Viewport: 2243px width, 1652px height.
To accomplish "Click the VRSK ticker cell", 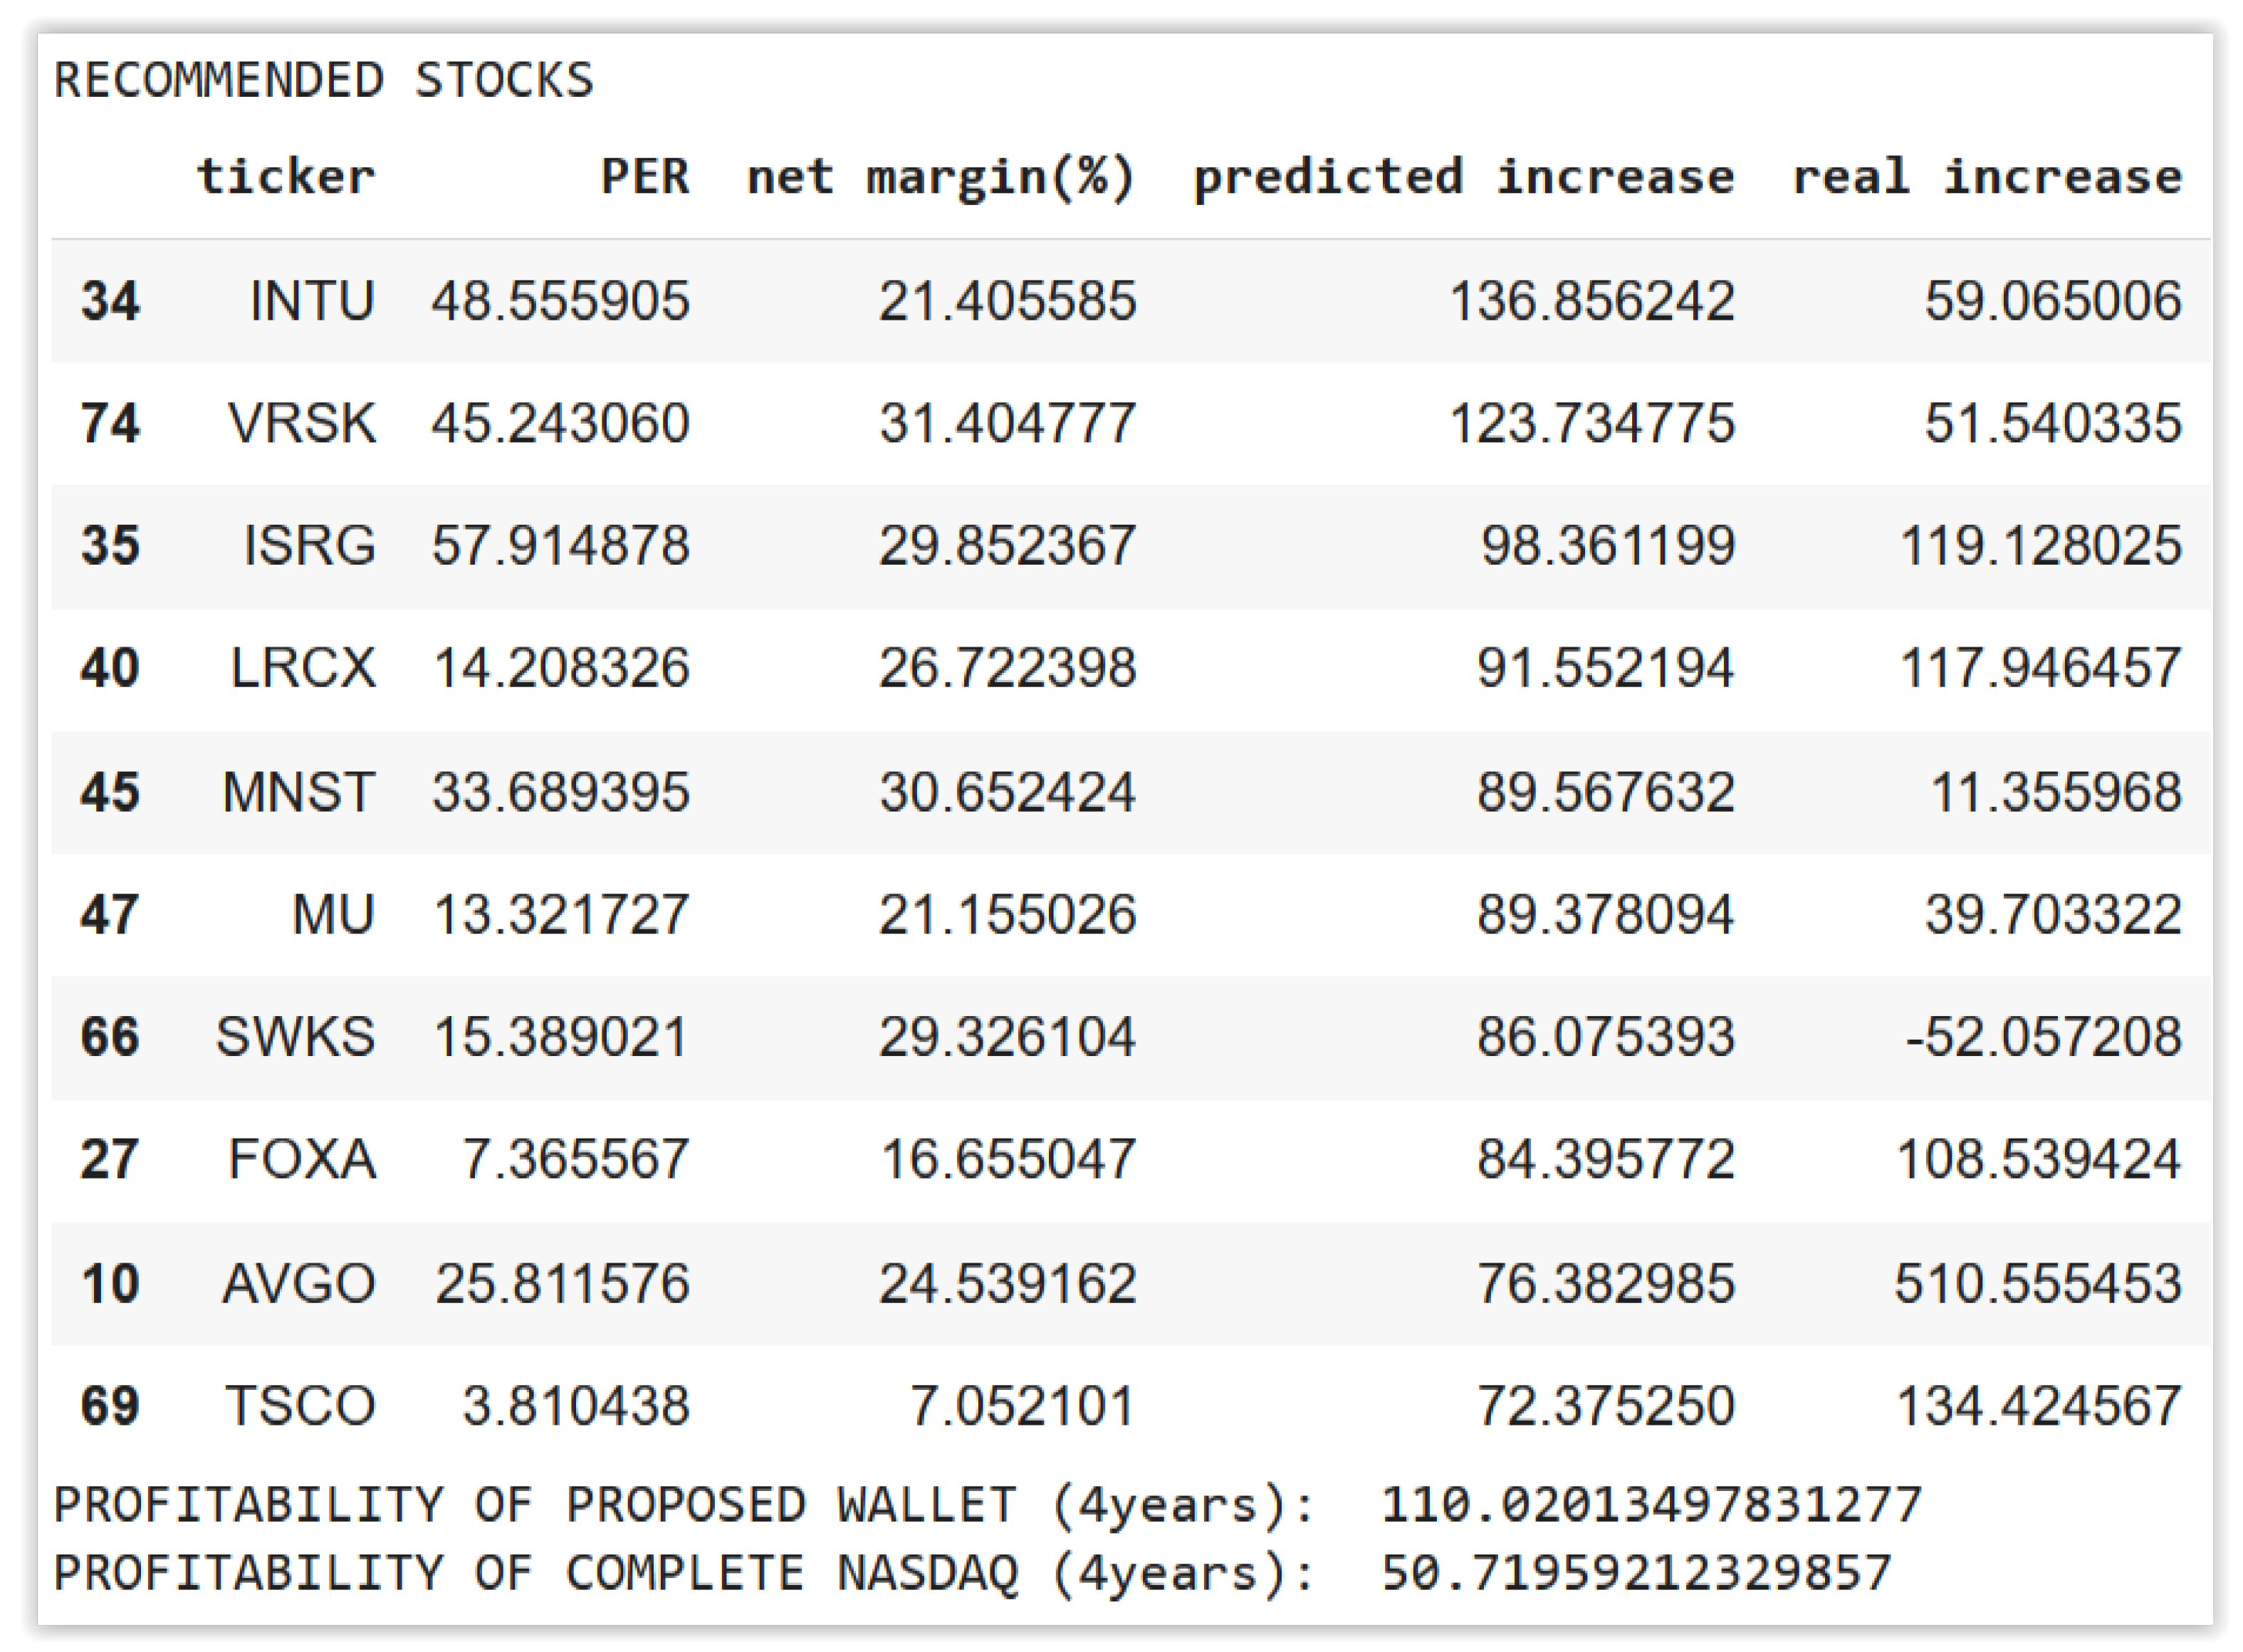I will [302, 423].
